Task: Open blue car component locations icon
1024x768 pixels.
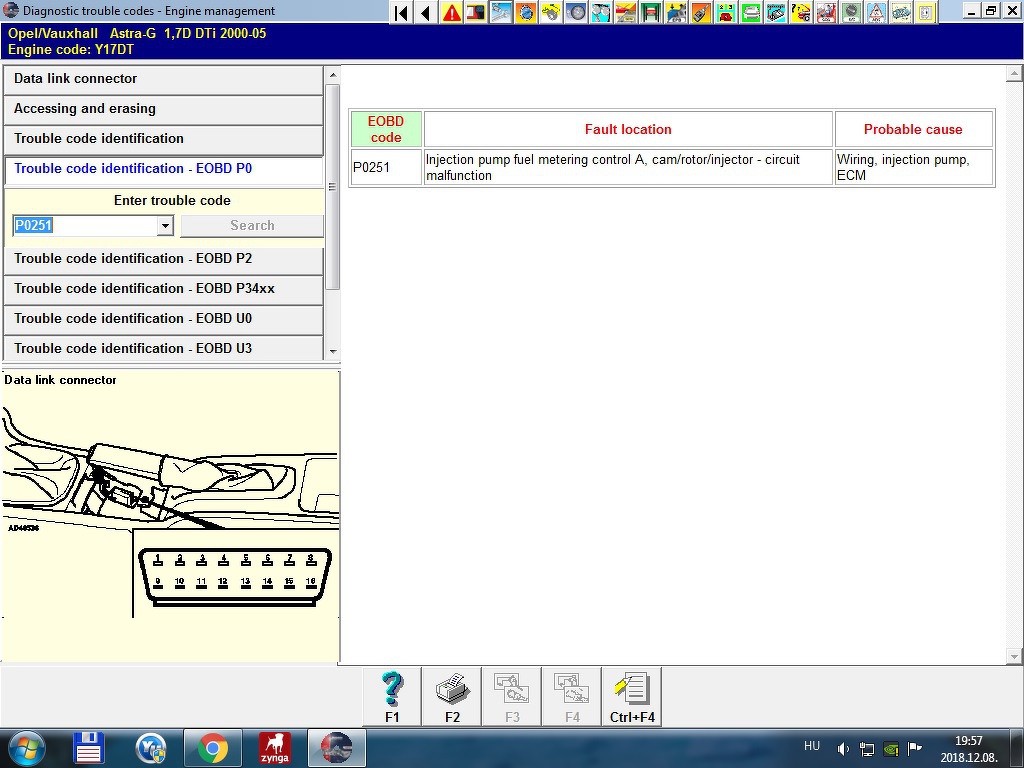Action: coord(901,12)
